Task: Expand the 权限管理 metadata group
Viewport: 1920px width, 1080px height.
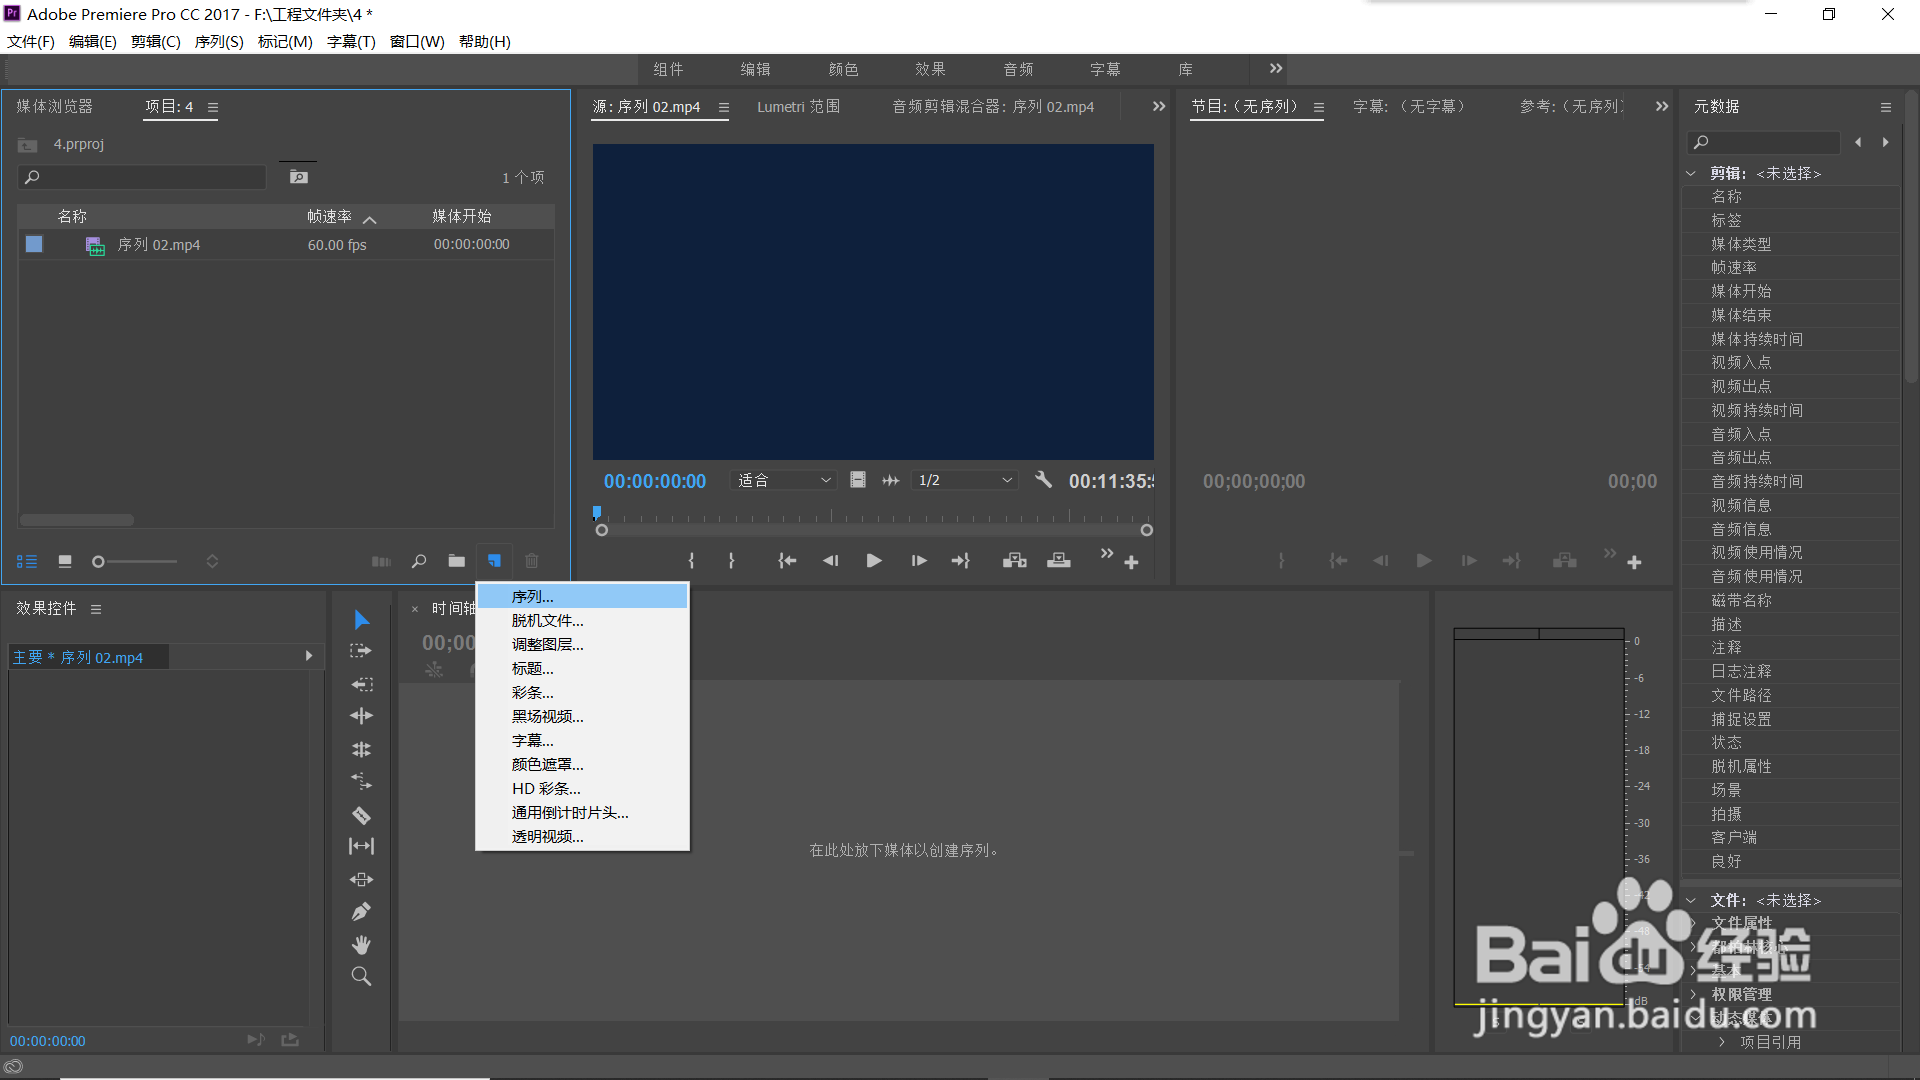Action: (x=1692, y=994)
